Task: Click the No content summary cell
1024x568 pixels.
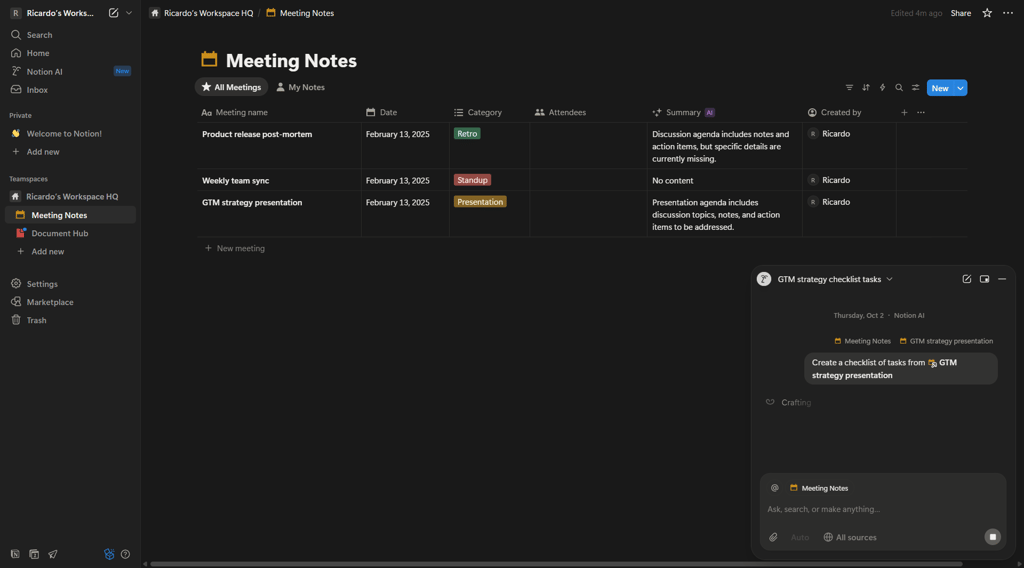Action: pyautogui.click(x=725, y=180)
